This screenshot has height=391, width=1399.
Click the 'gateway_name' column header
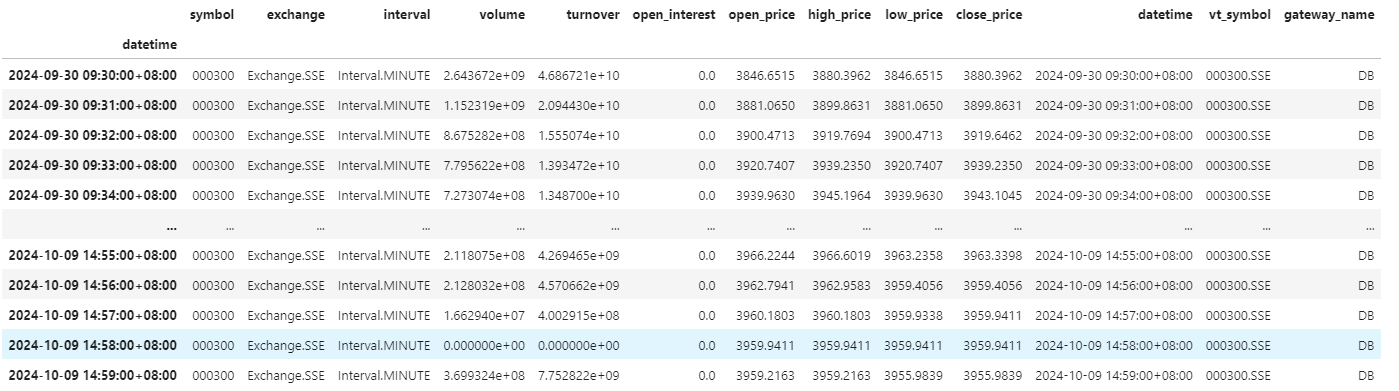click(1329, 16)
